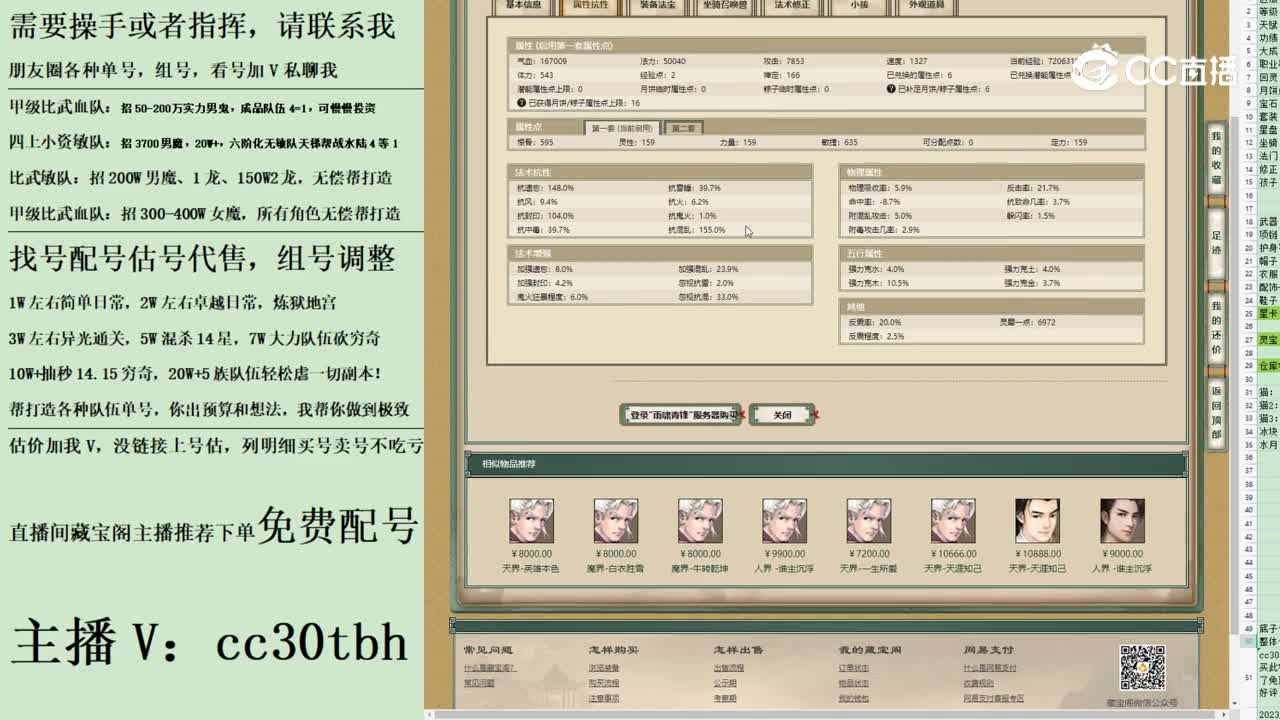Switch to the 基本信息 tab

[x=523, y=6]
